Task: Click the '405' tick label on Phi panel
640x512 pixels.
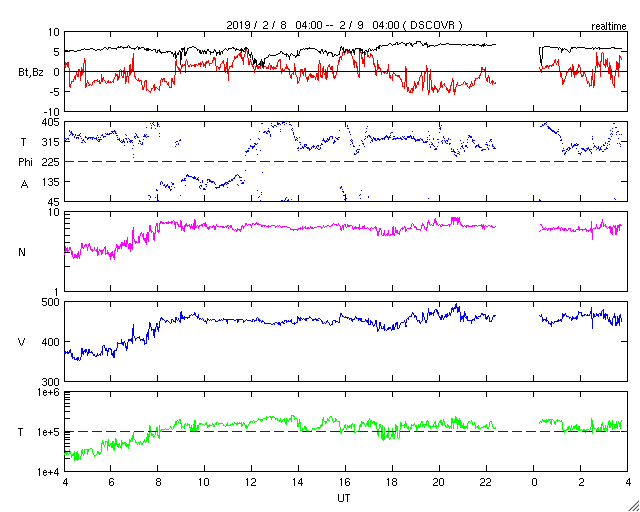Action: tap(51, 122)
